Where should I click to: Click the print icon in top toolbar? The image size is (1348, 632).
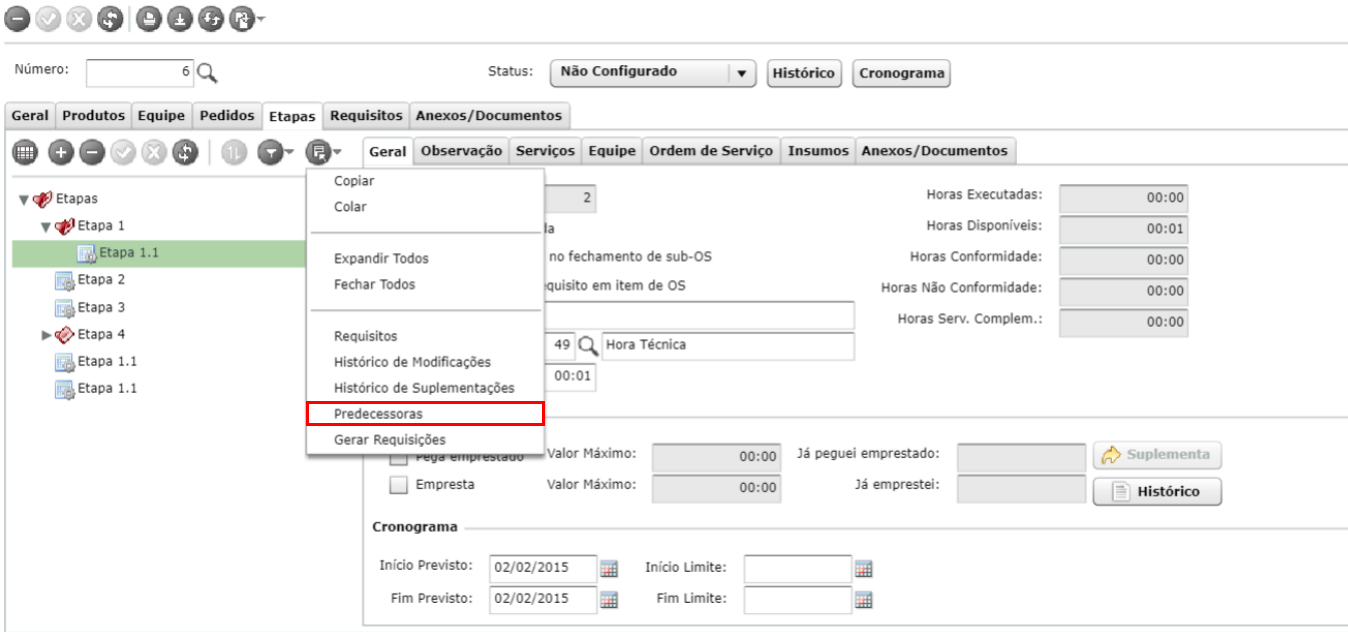(x=147, y=19)
